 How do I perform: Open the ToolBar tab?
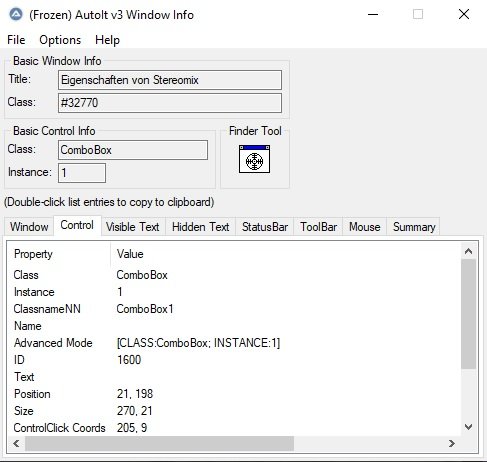[x=318, y=227]
